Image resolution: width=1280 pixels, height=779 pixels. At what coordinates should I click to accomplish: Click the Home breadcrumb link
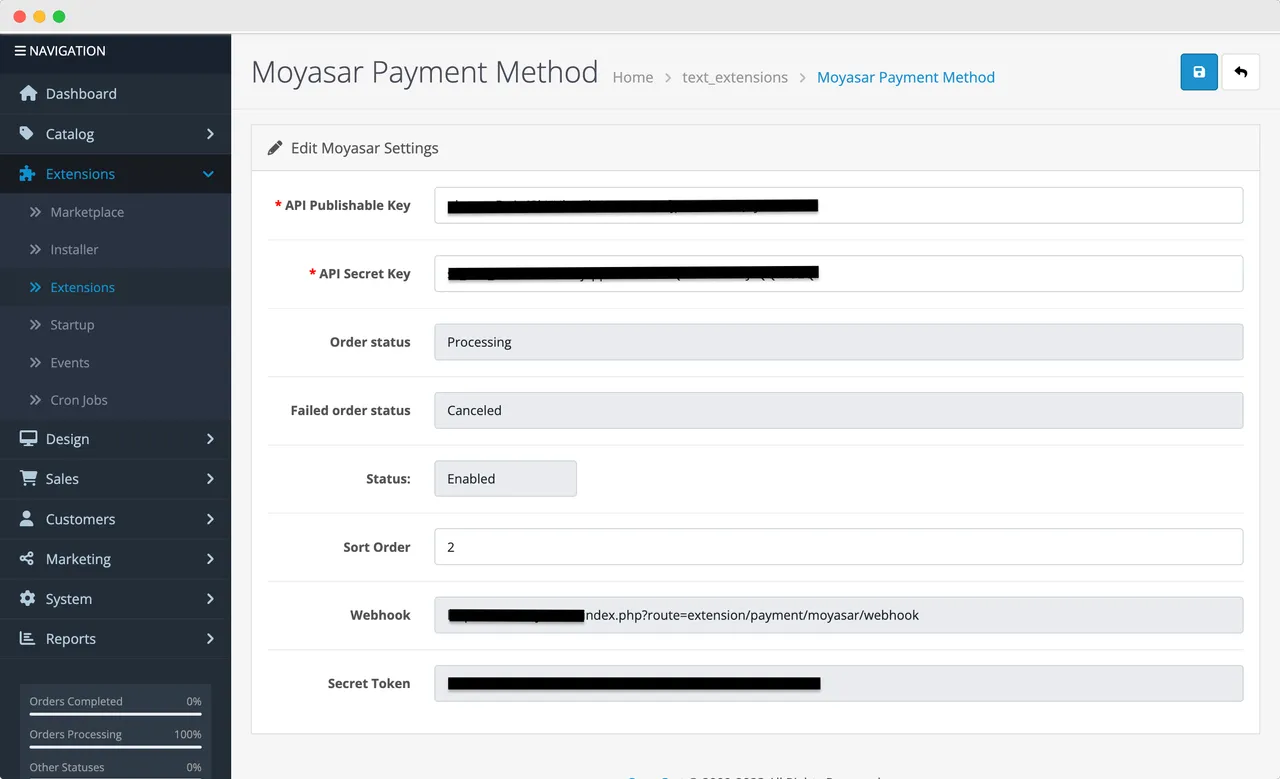click(632, 77)
